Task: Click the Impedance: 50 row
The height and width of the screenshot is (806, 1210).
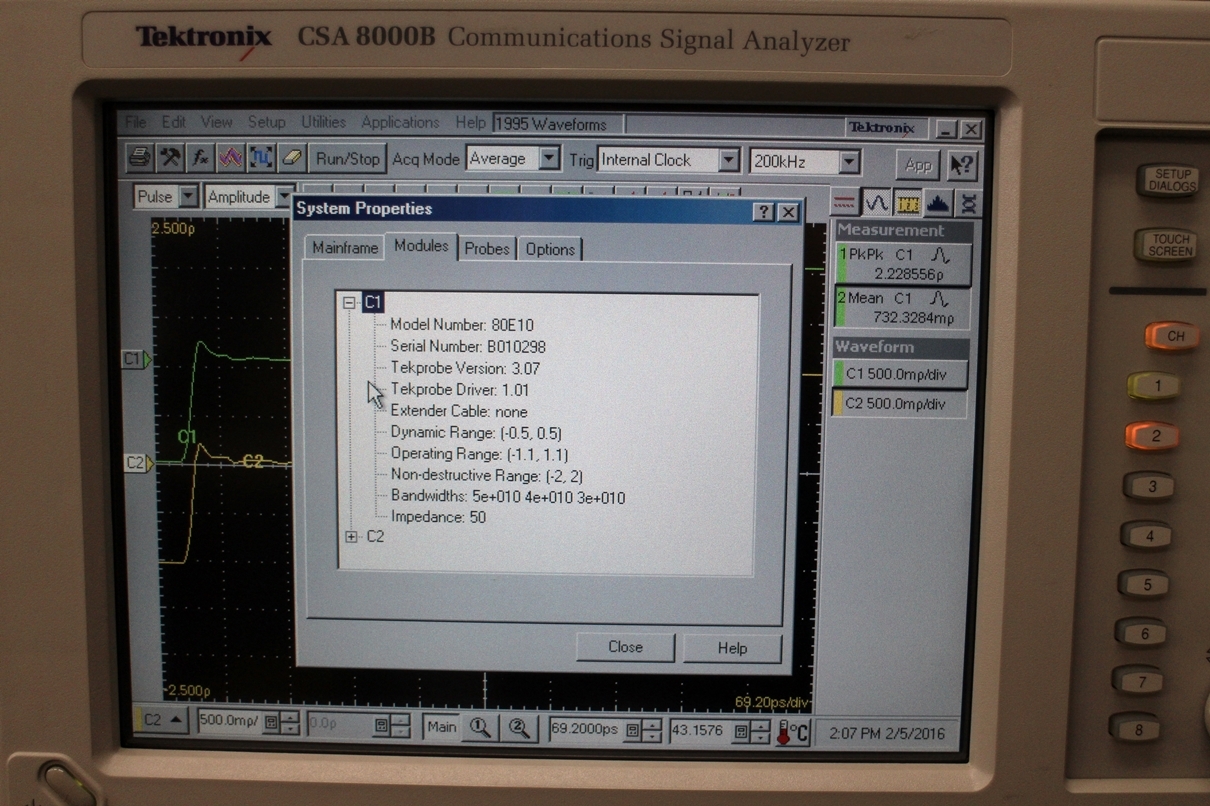Action: click(438, 517)
